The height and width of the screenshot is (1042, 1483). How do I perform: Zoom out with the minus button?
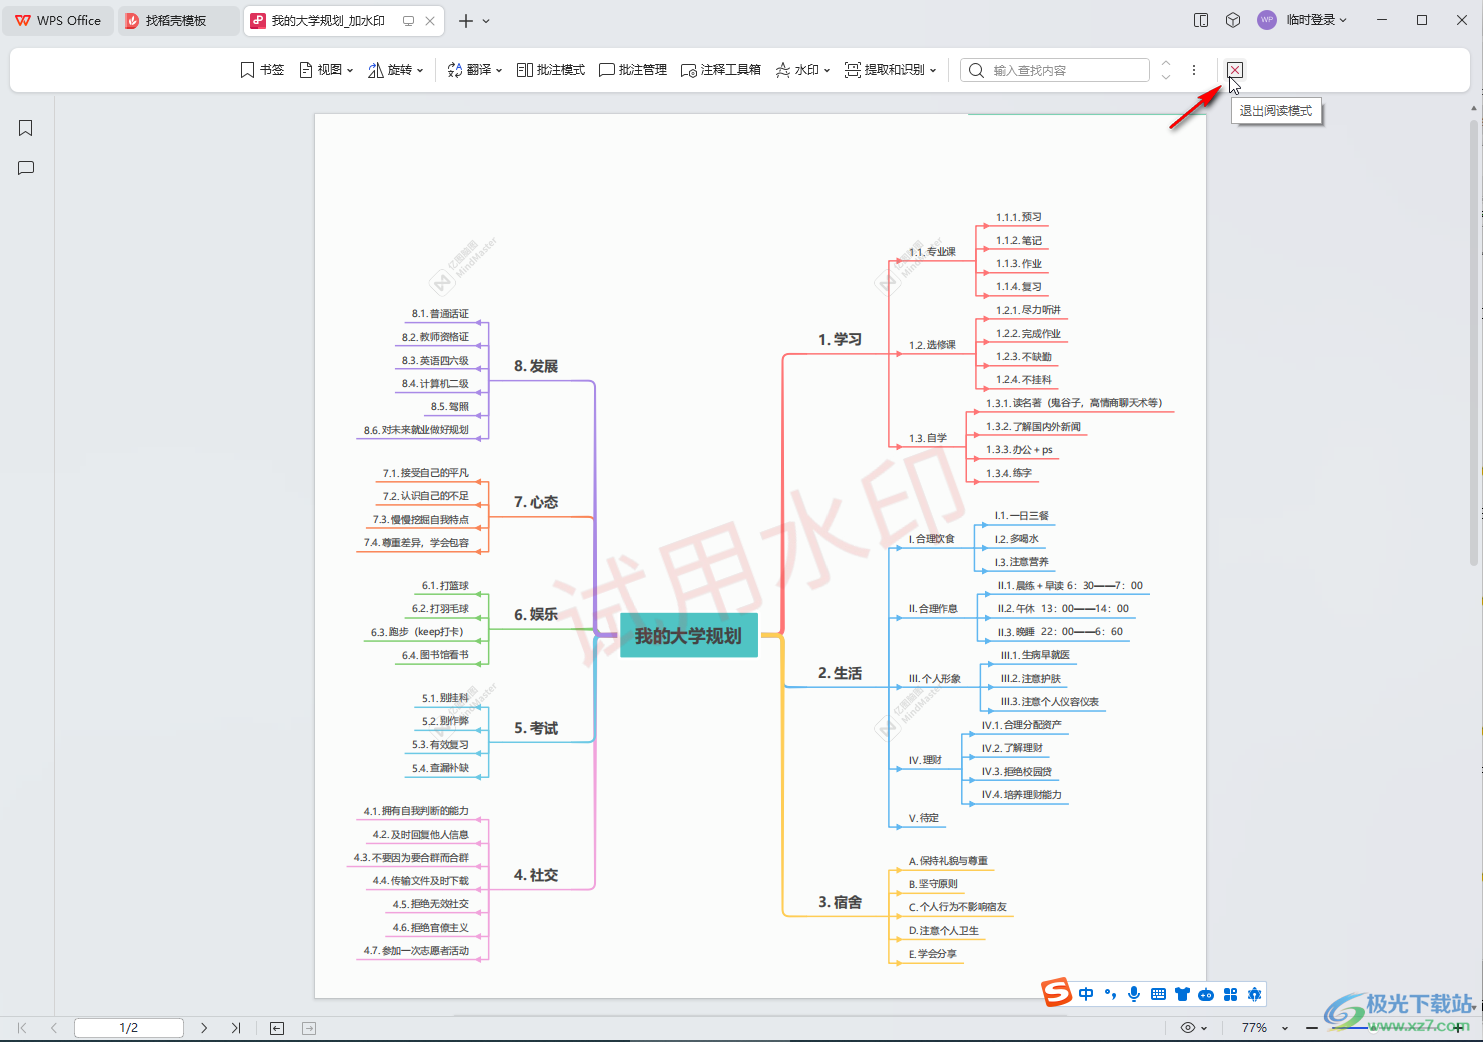point(1312,1028)
